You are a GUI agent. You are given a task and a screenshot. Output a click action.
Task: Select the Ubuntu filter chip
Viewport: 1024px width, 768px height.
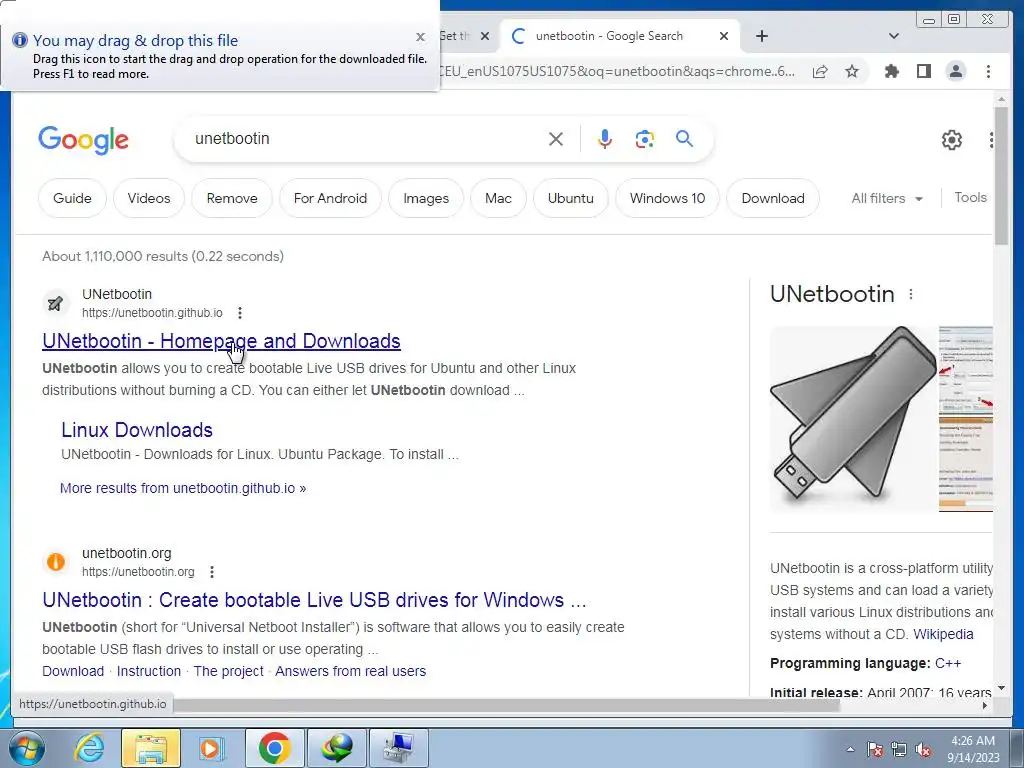click(x=571, y=199)
